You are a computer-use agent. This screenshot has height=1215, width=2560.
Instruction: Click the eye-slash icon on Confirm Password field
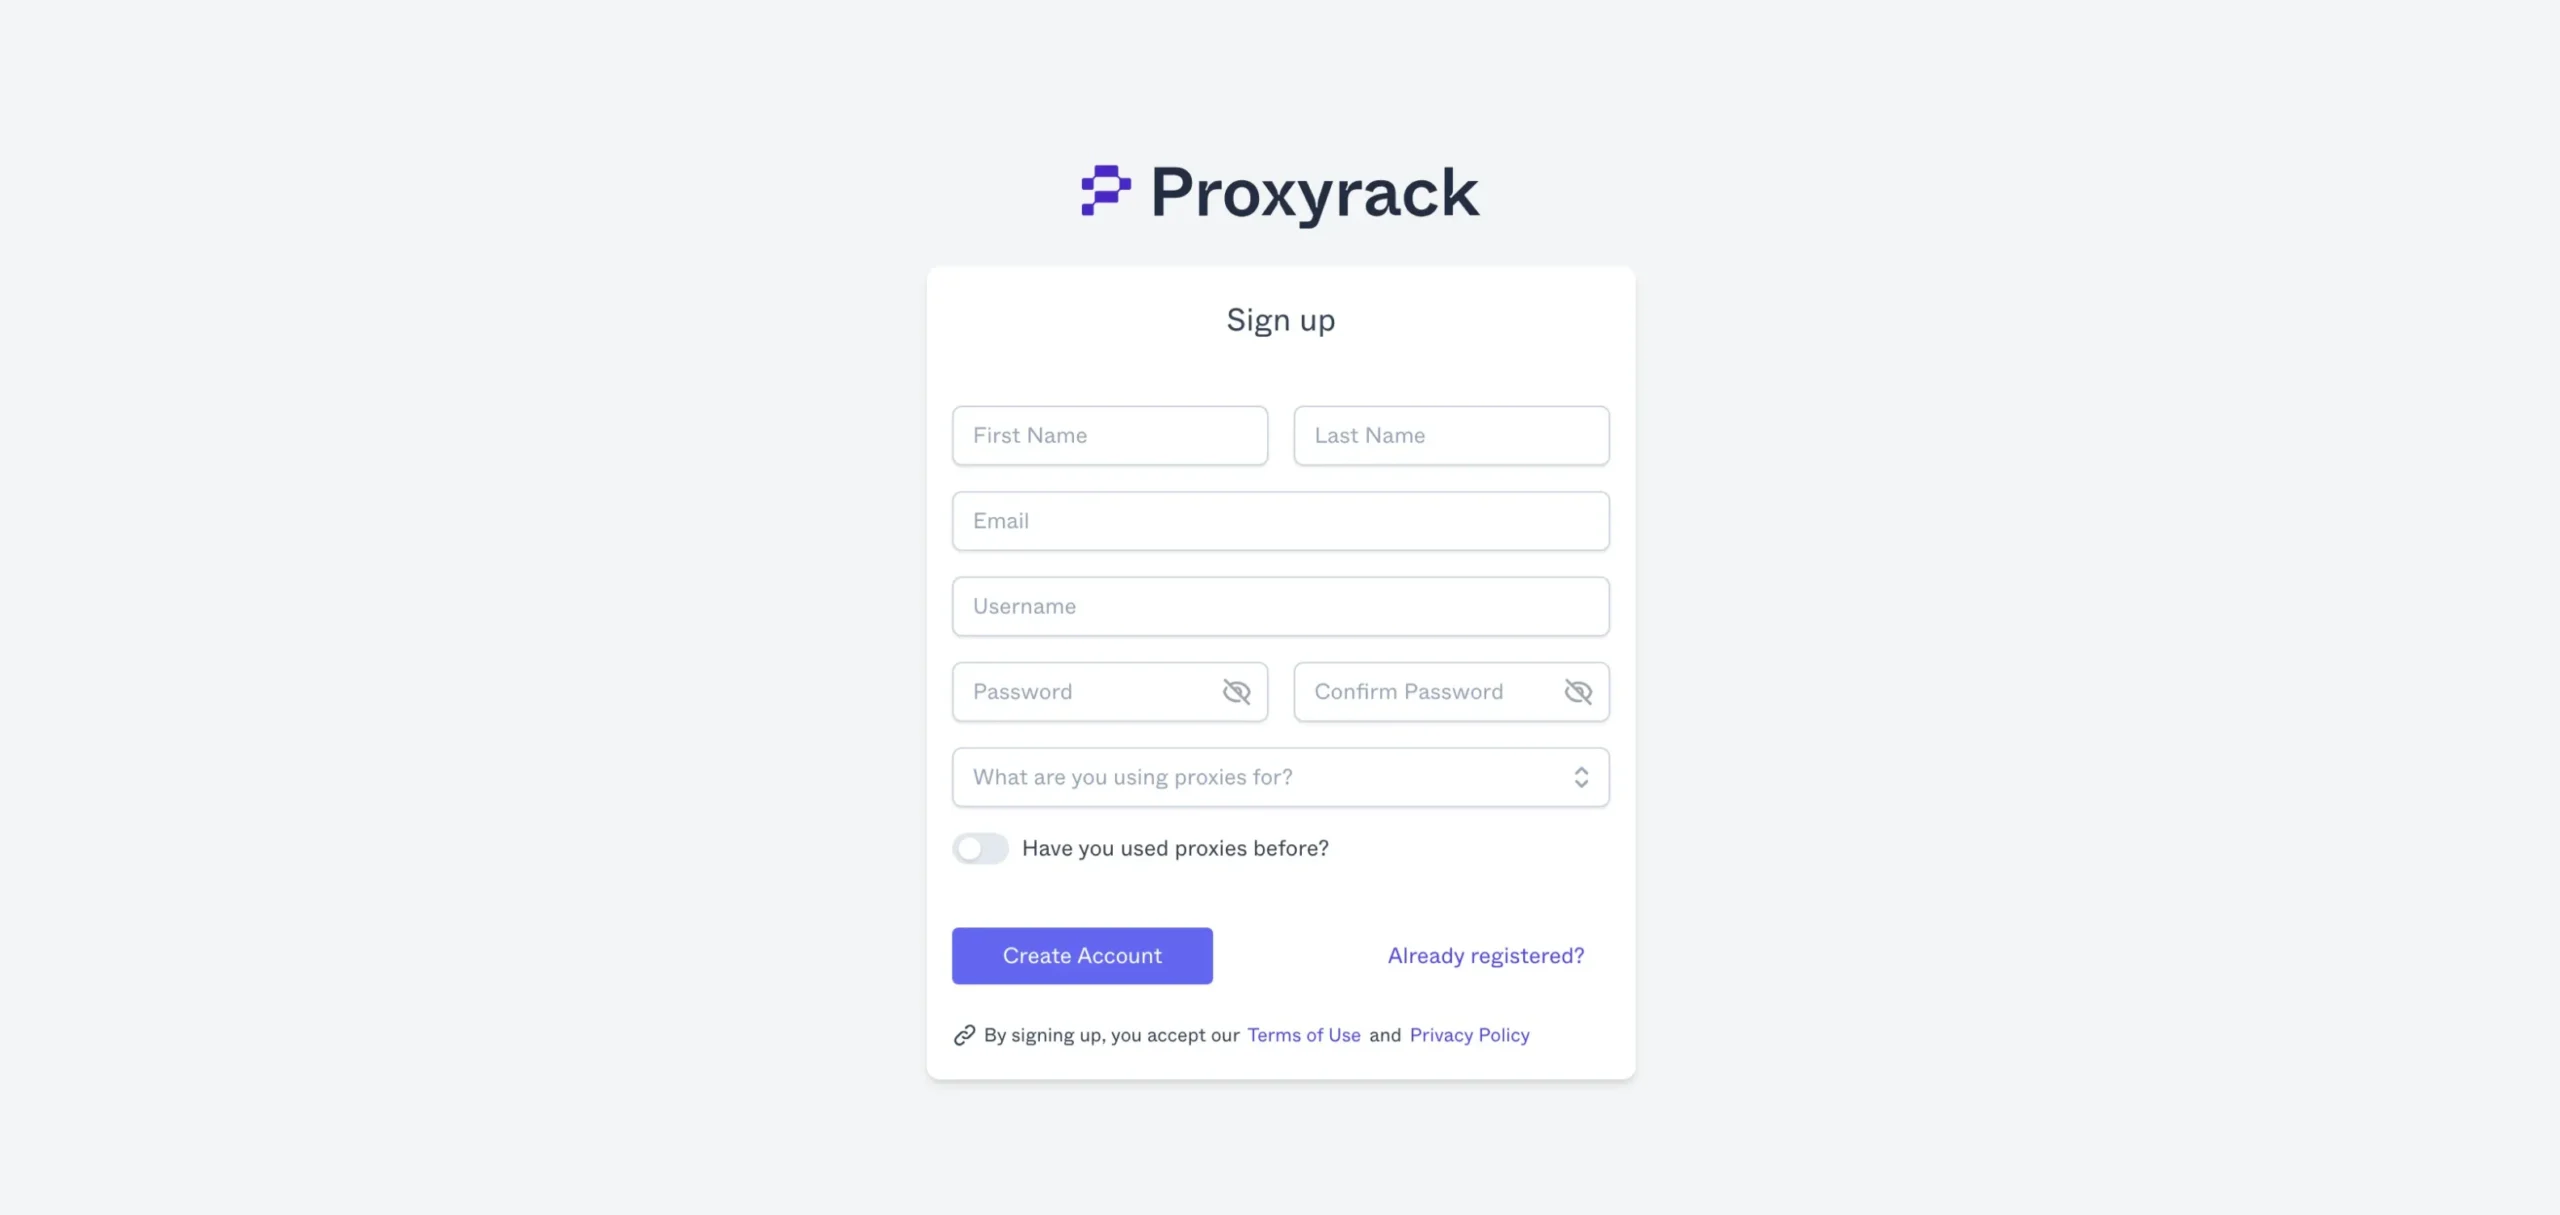[x=1577, y=691]
